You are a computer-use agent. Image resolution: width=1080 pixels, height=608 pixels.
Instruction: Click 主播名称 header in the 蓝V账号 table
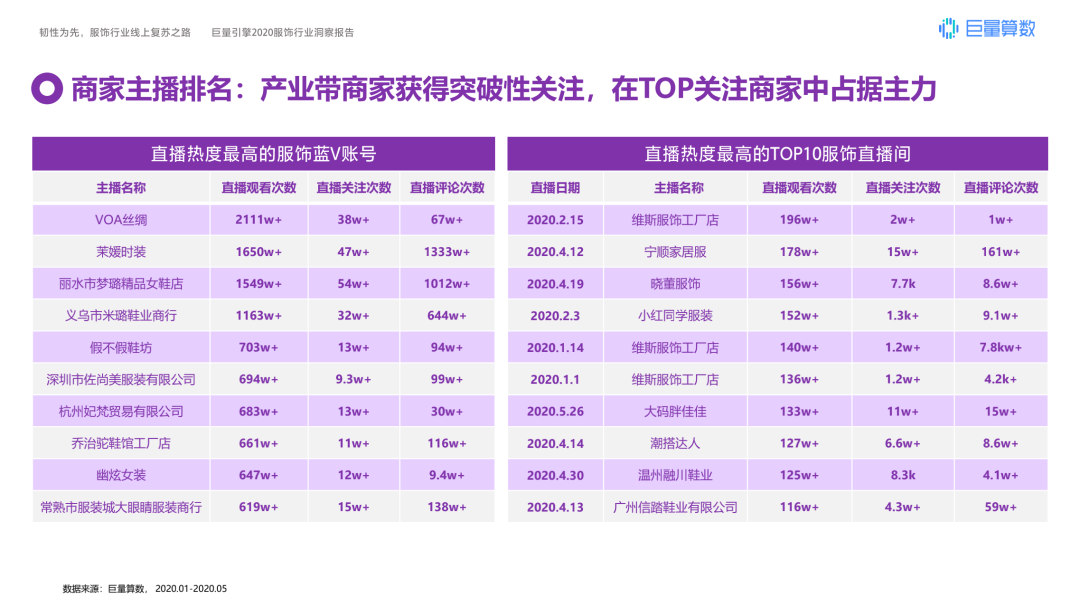(x=121, y=187)
